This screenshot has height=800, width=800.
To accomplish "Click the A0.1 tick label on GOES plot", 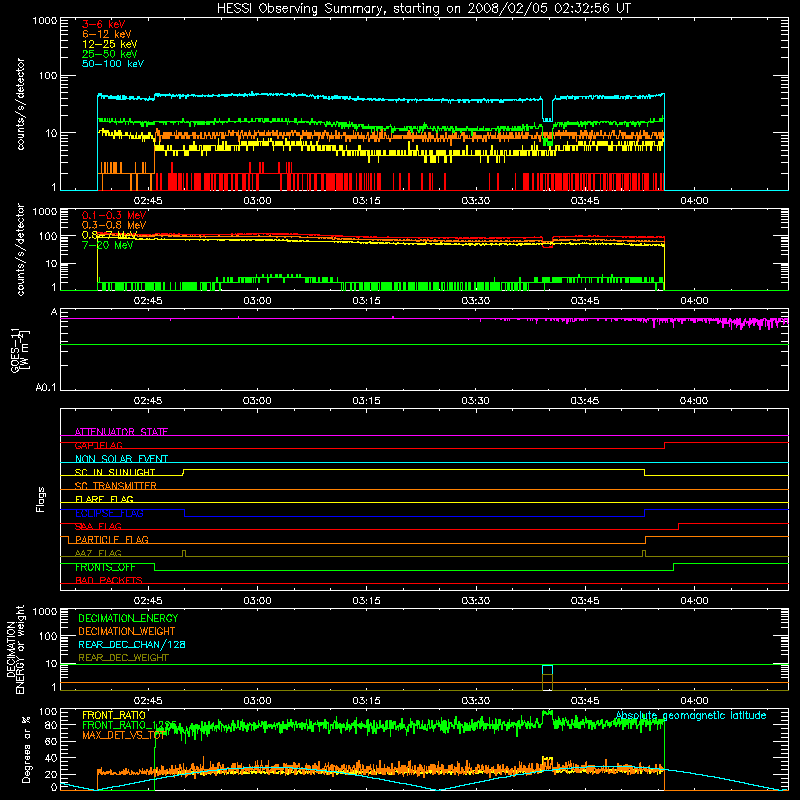I will [46, 387].
